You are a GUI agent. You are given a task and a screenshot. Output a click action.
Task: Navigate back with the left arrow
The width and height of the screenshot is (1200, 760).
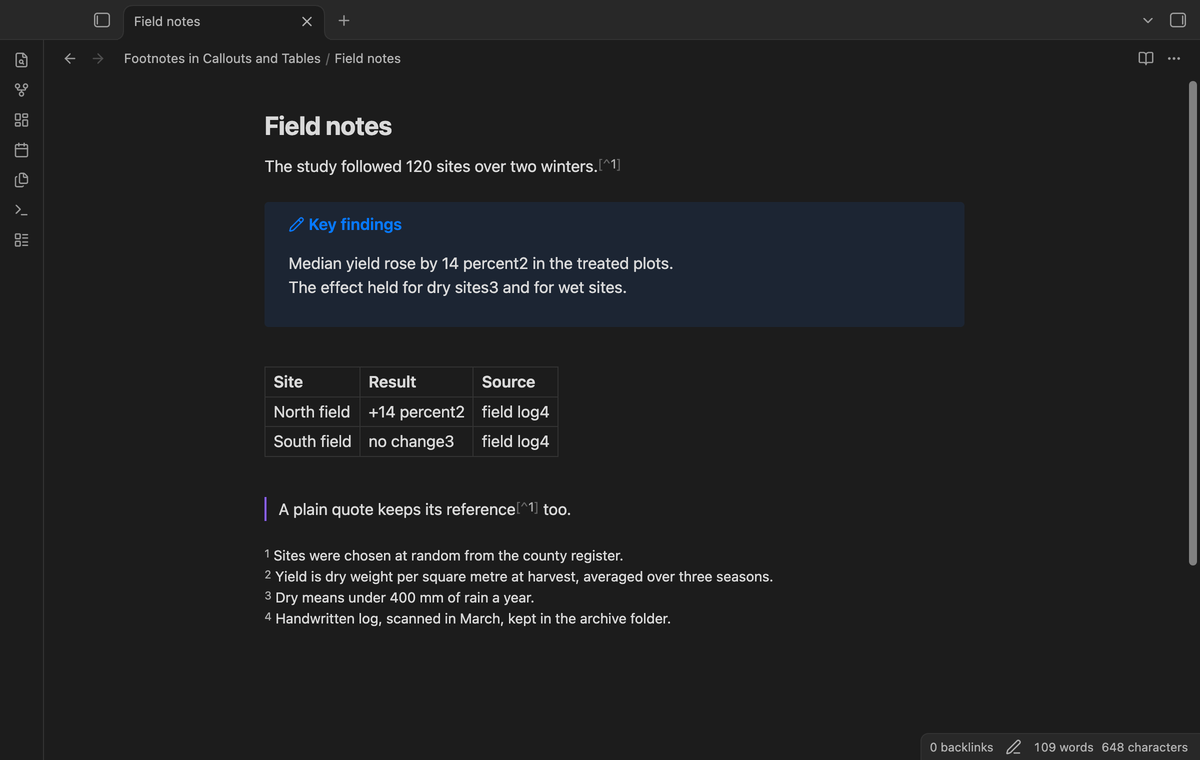tap(70, 58)
